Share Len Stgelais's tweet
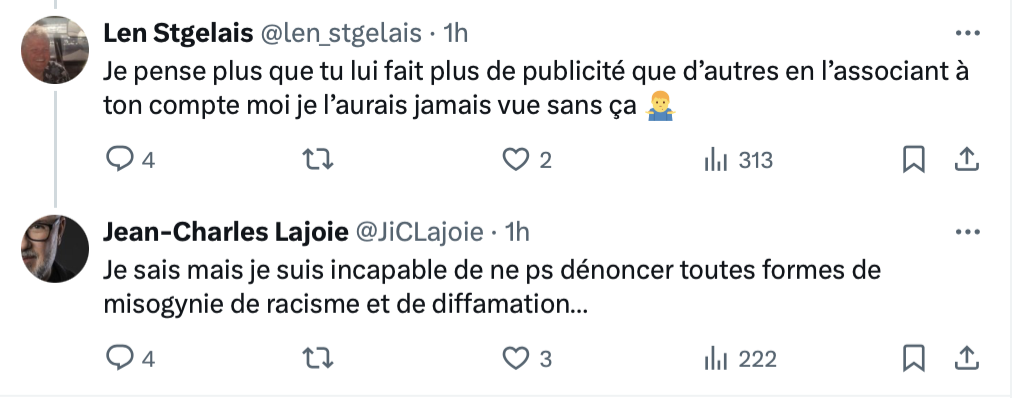The height and width of the screenshot is (398, 1020). [967, 160]
